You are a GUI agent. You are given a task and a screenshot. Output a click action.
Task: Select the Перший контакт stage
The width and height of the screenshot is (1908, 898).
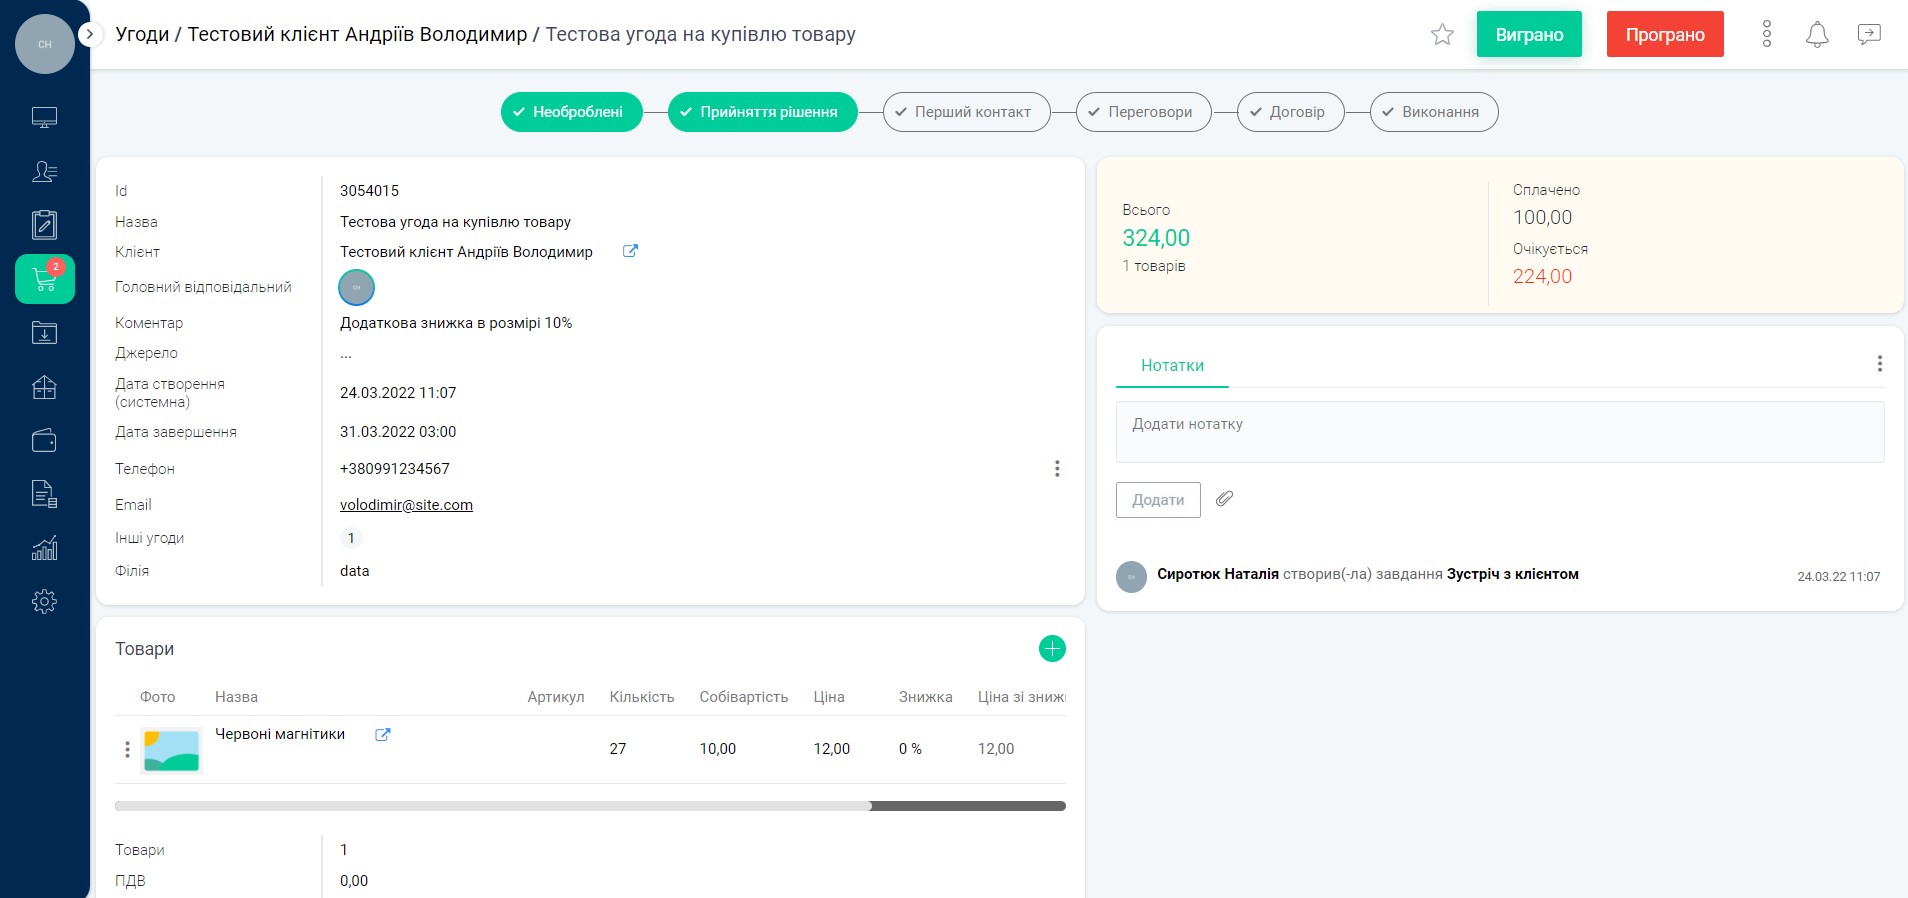click(966, 112)
